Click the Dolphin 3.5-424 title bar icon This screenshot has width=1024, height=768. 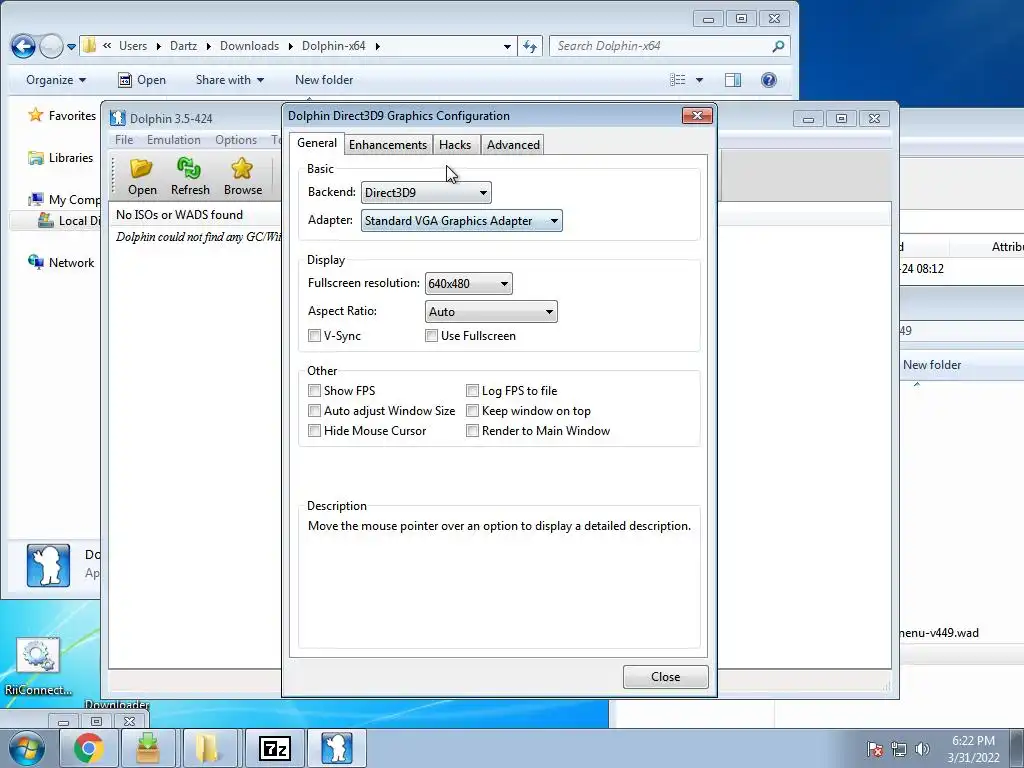tap(118, 118)
